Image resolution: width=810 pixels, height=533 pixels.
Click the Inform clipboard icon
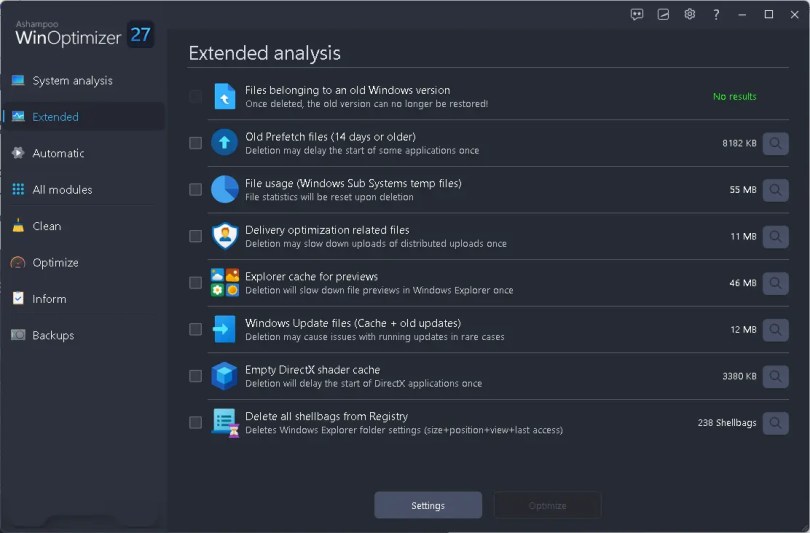18,299
